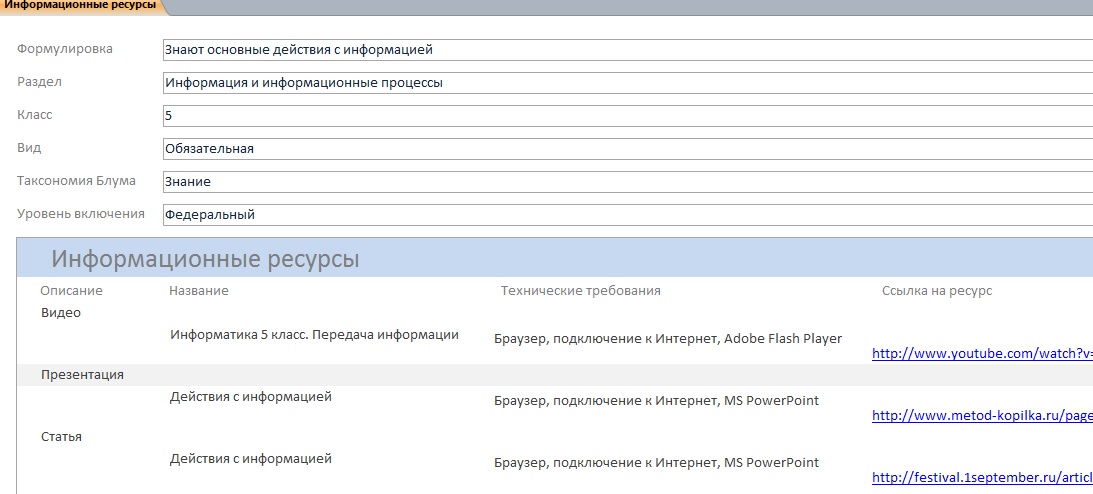This screenshot has width=1093, height=494.
Task: Click the Класс field containing 5
Action: (x=627, y=116)
